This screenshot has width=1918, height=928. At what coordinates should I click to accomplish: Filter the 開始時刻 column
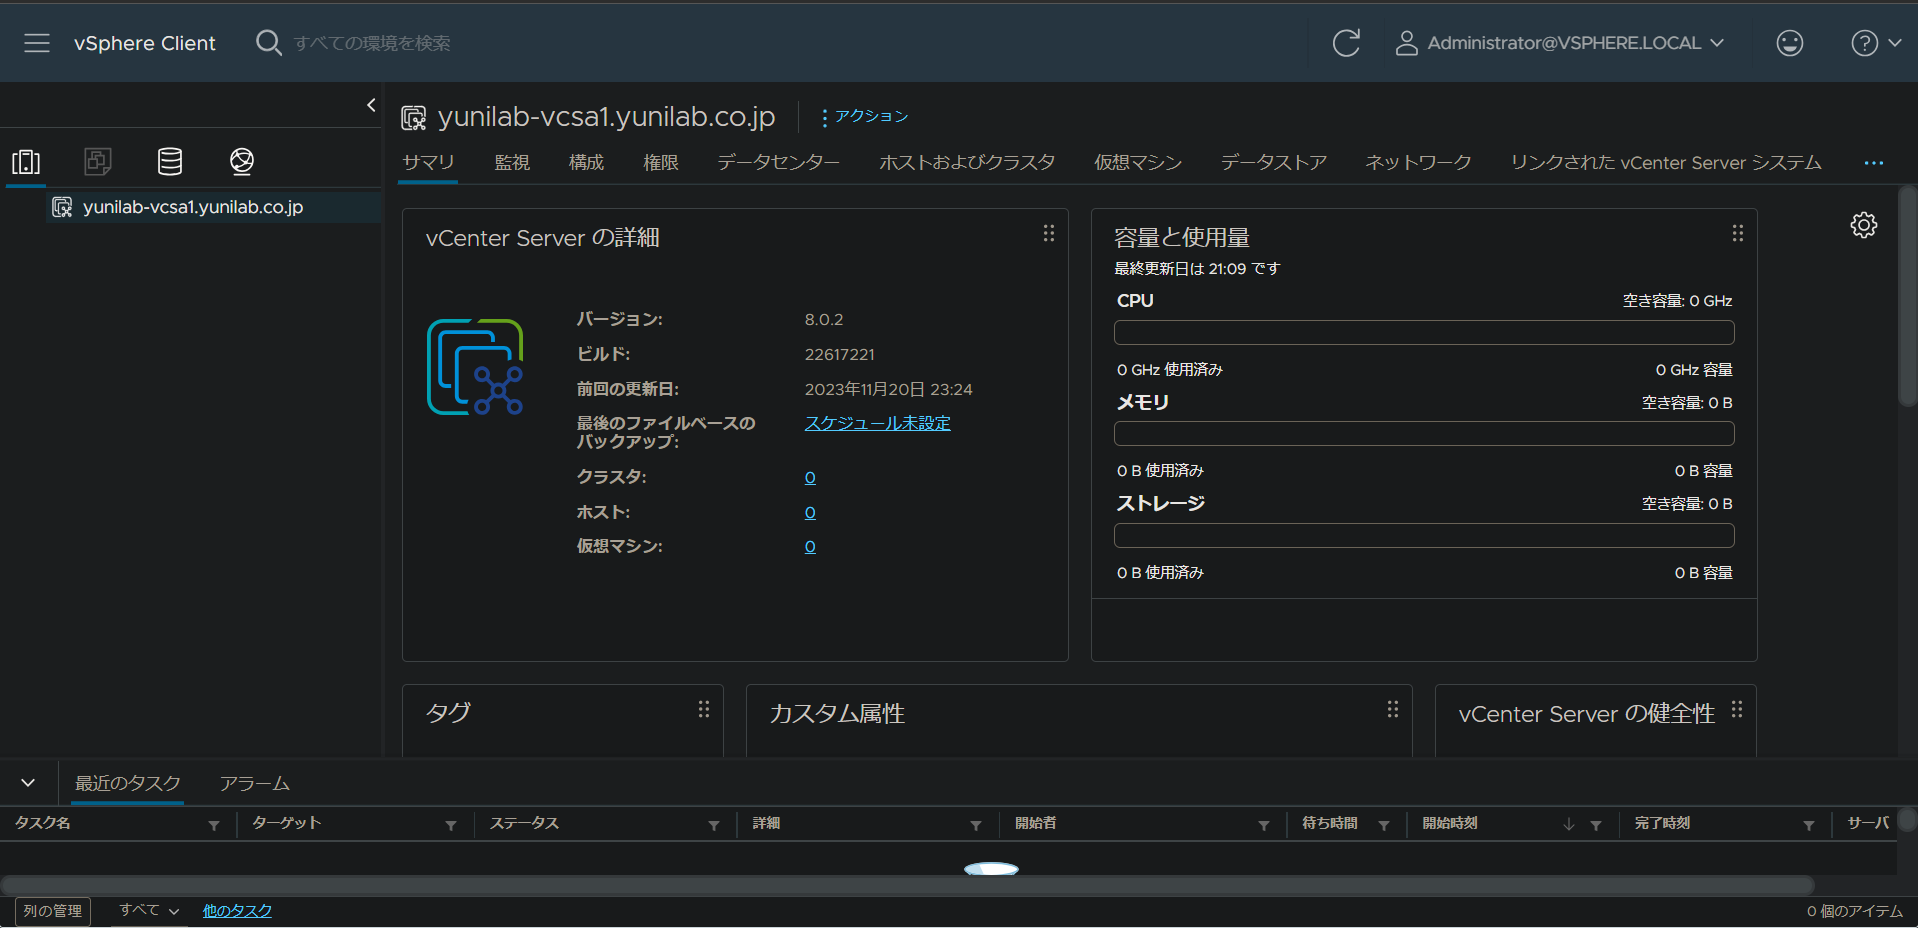[x=1596, y=825]
